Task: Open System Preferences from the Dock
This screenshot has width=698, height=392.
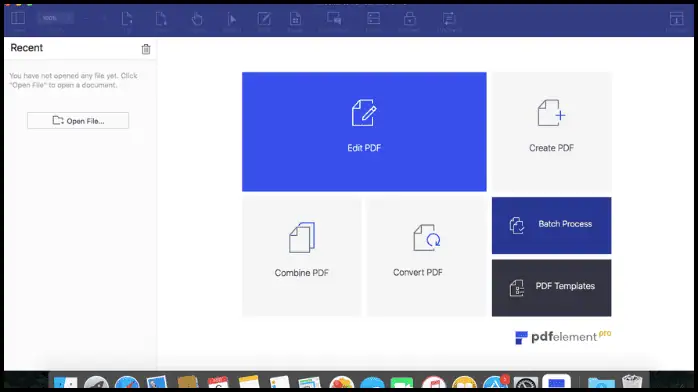Action: (526, 384)
